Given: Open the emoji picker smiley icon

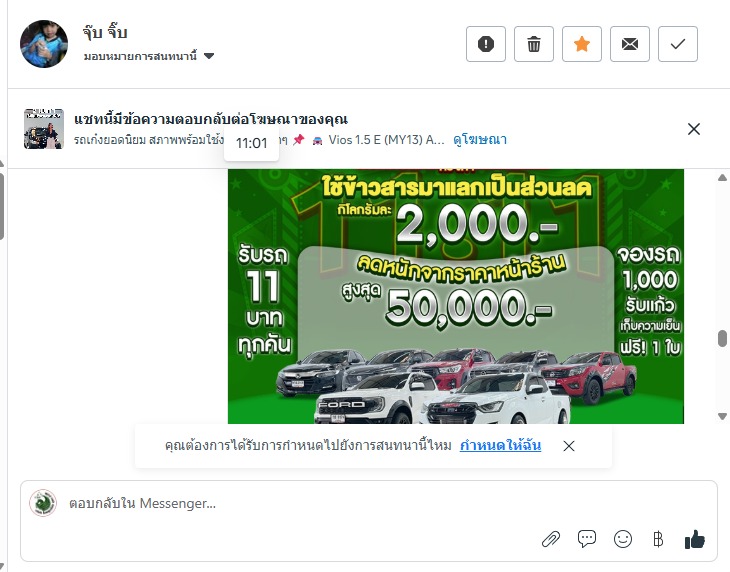Looking at the screenshot, I should 622,539.
